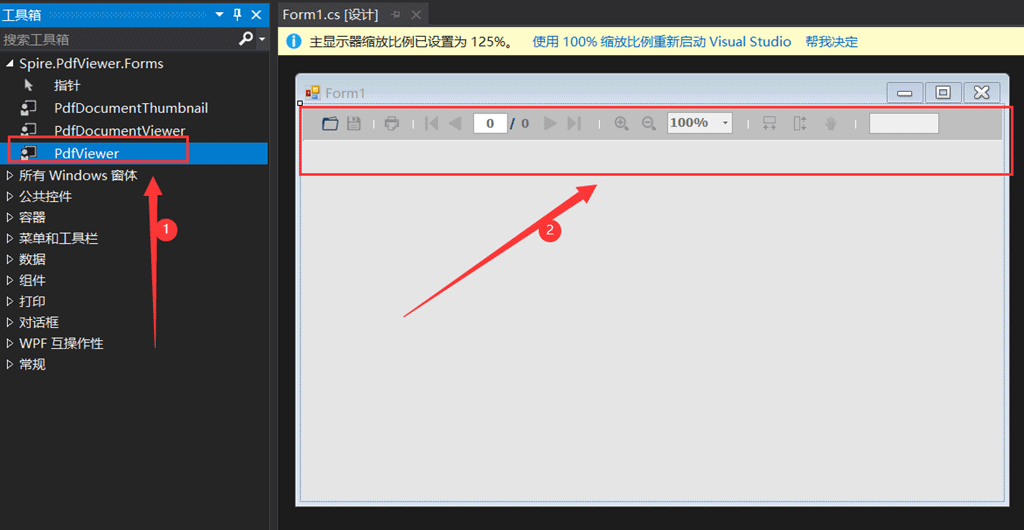
Task: Click the save icon in PDF toolbar
Action: (354, 123)
